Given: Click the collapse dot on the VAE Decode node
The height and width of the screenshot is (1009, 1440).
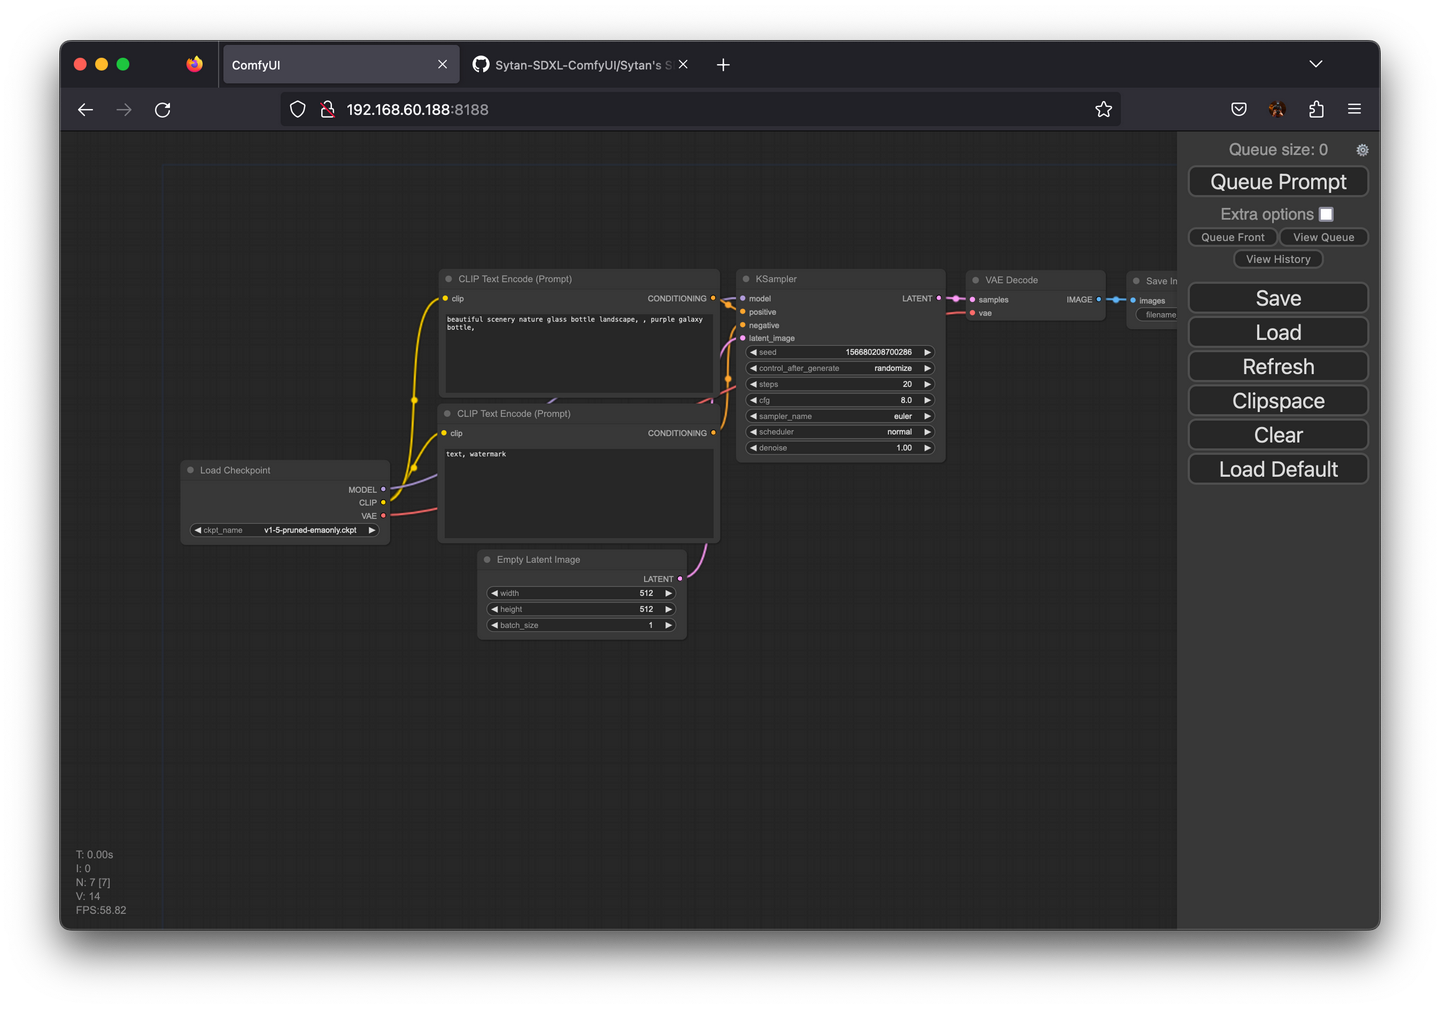Looking at the screenshot, I should click(977, 280).
